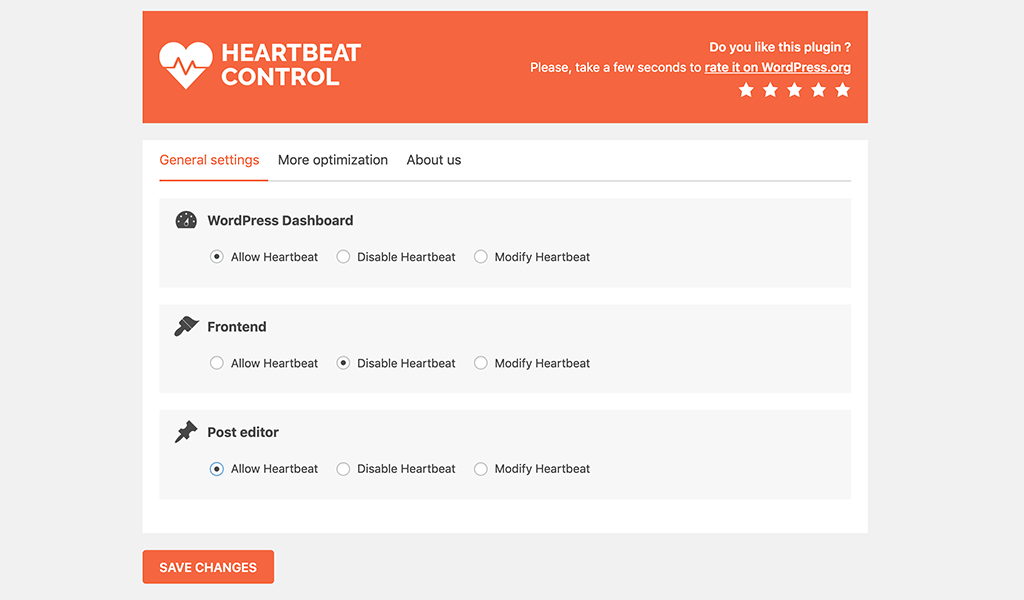Open the About us tab

pyautogui.click(x=433, y=160)
